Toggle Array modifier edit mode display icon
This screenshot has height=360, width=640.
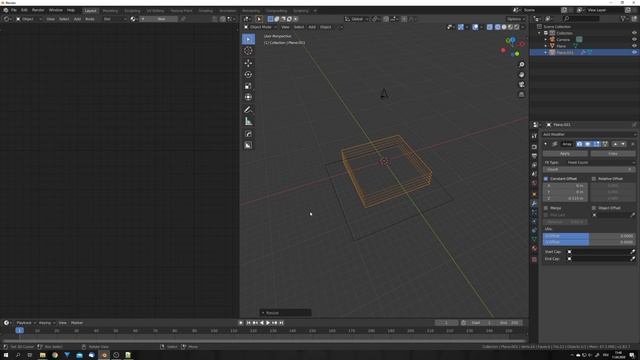[x=597, y=144]
